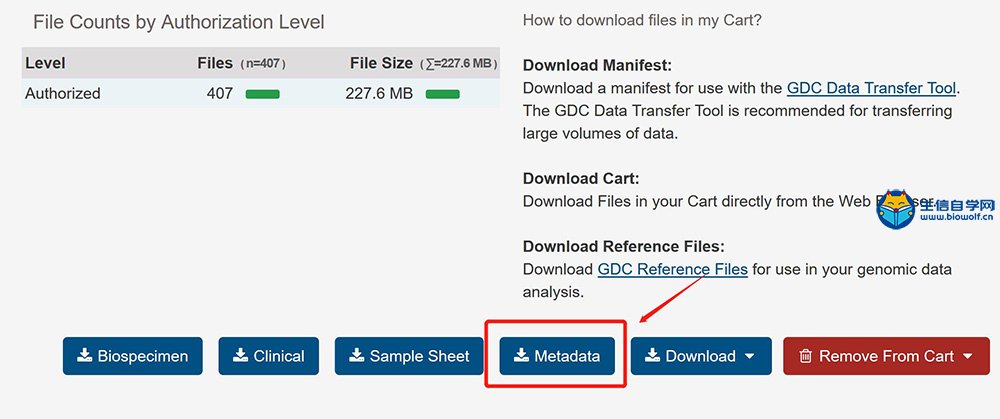Click the File Size column header
This screenshot has height=419, width=1000.
pos(381,63)
